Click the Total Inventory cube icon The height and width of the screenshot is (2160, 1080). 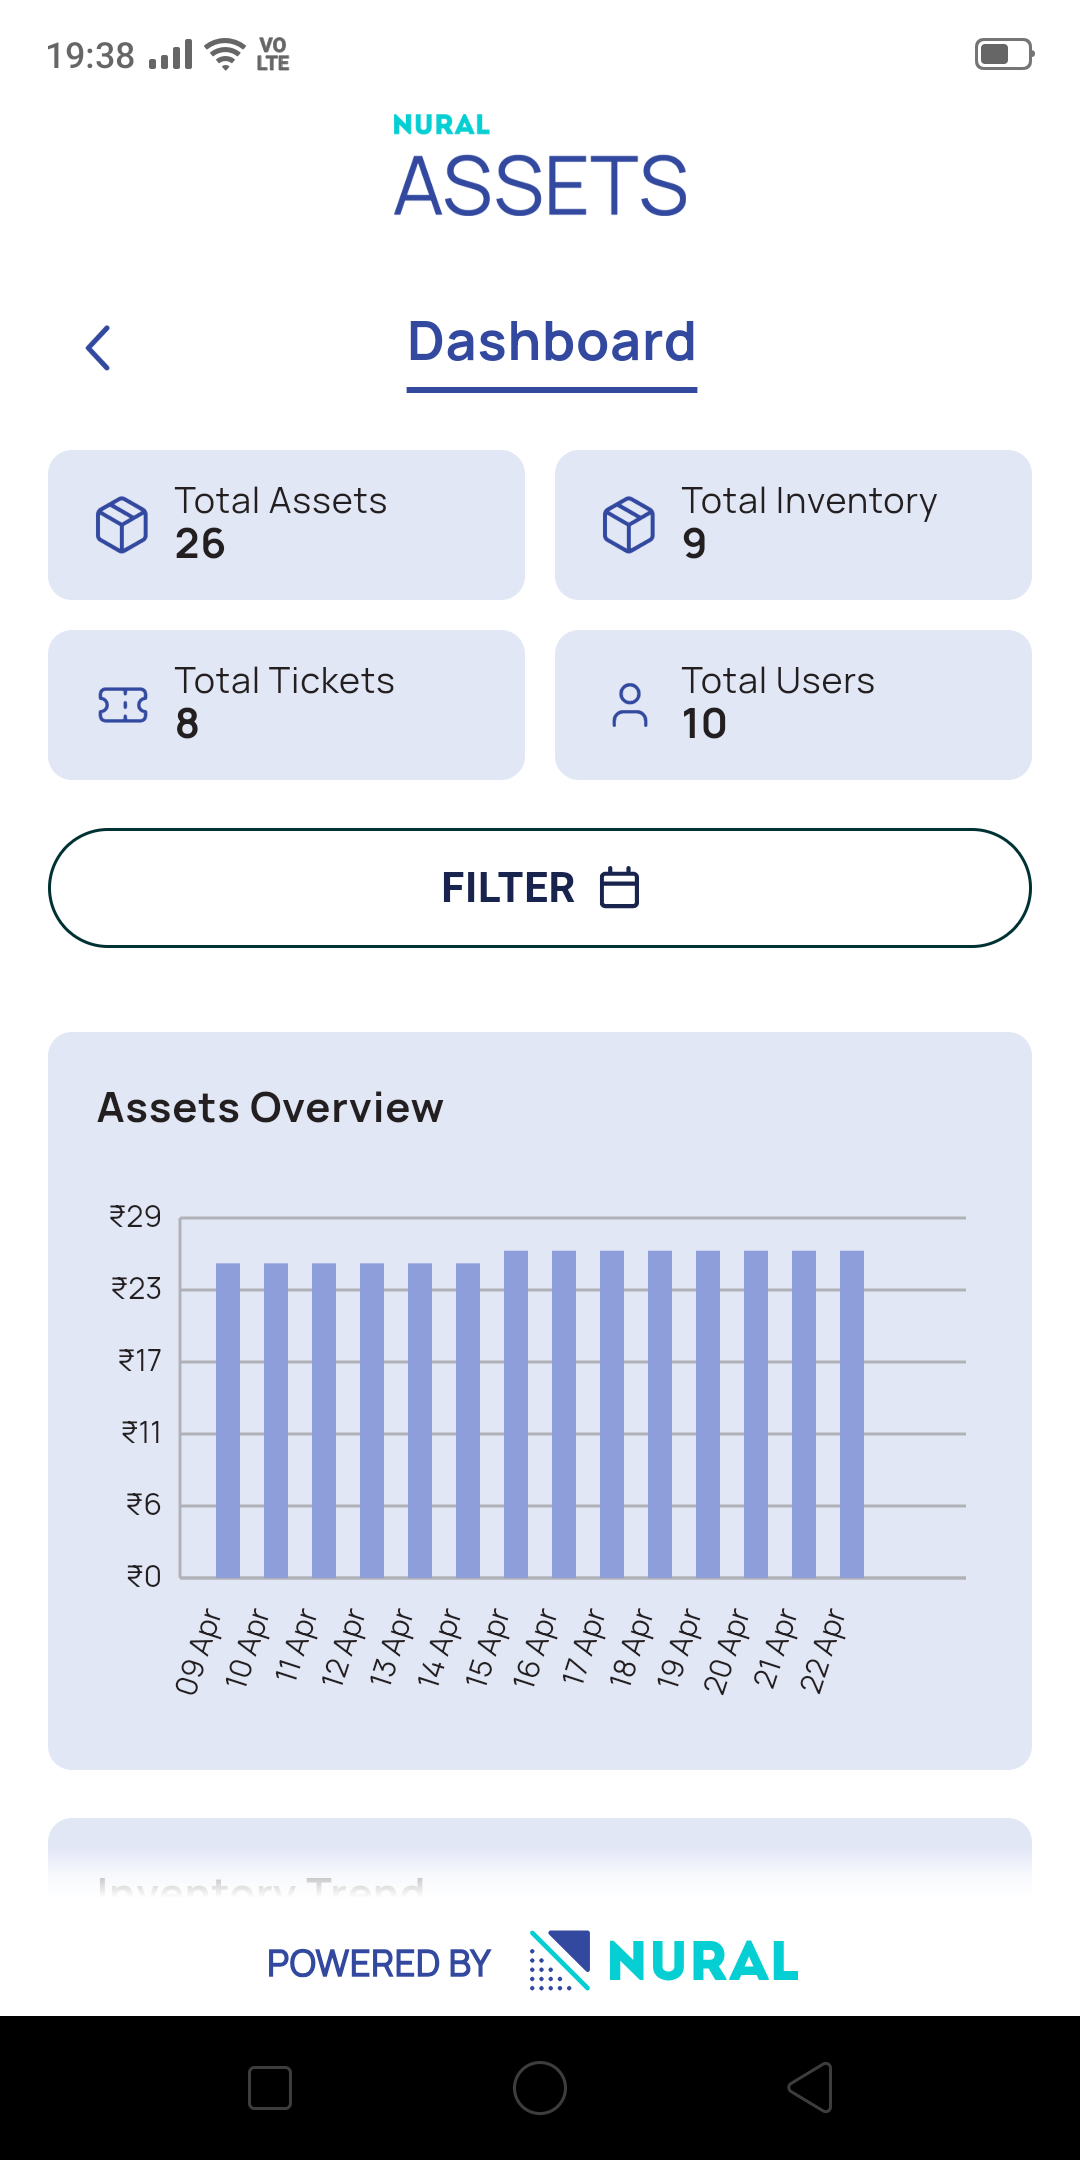pos(629,524)
